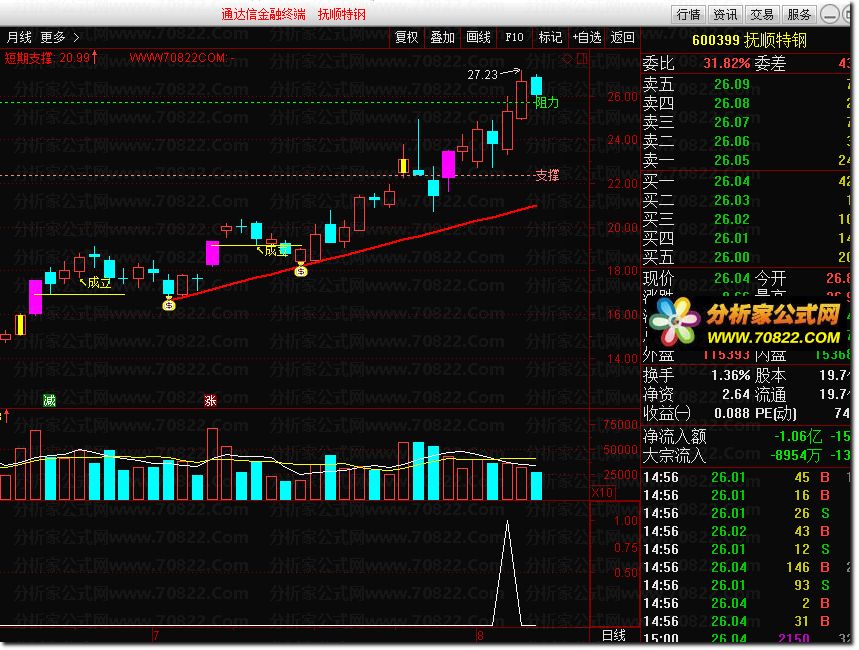The image size is (859, 650).
Task: Select the 短期支撑: 20.99 indicator text
Action: click(x=51, y=58)
